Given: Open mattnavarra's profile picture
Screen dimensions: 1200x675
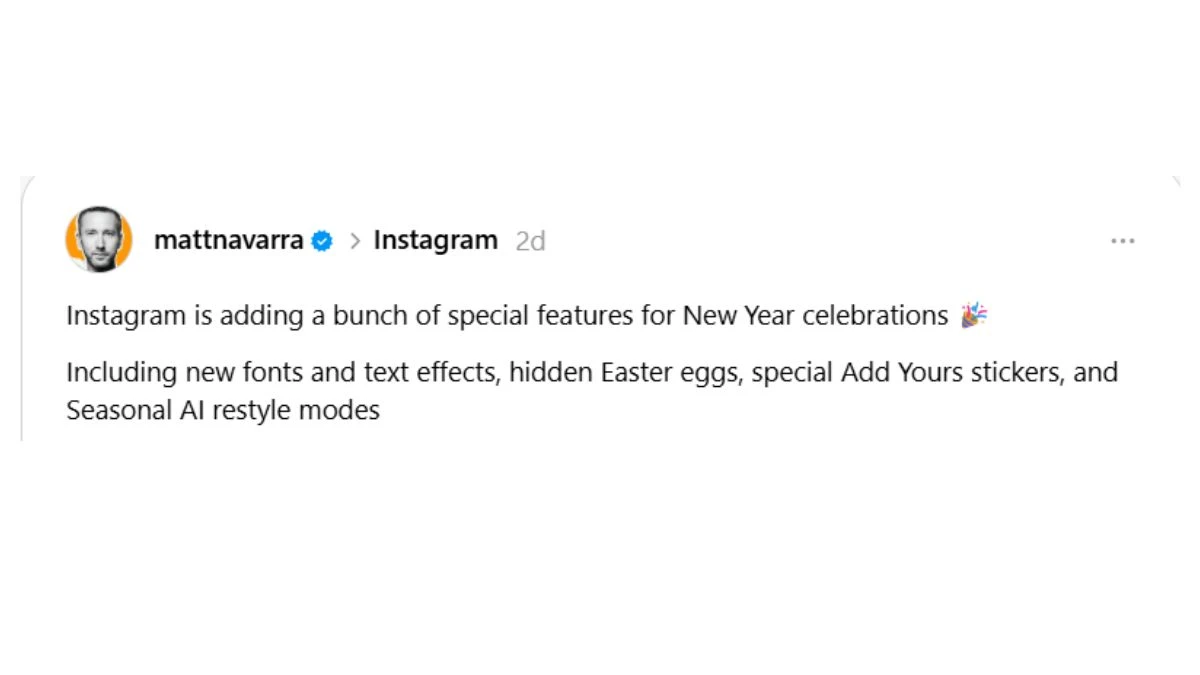Looking at the screenshot, I should (x=99, y=240).
